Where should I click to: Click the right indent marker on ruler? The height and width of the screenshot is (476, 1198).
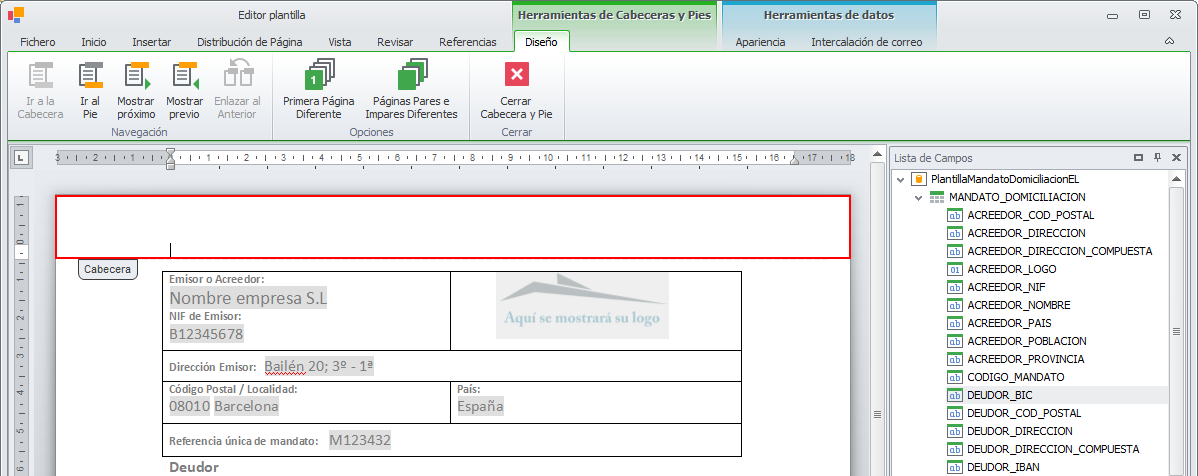coord(795,160)
